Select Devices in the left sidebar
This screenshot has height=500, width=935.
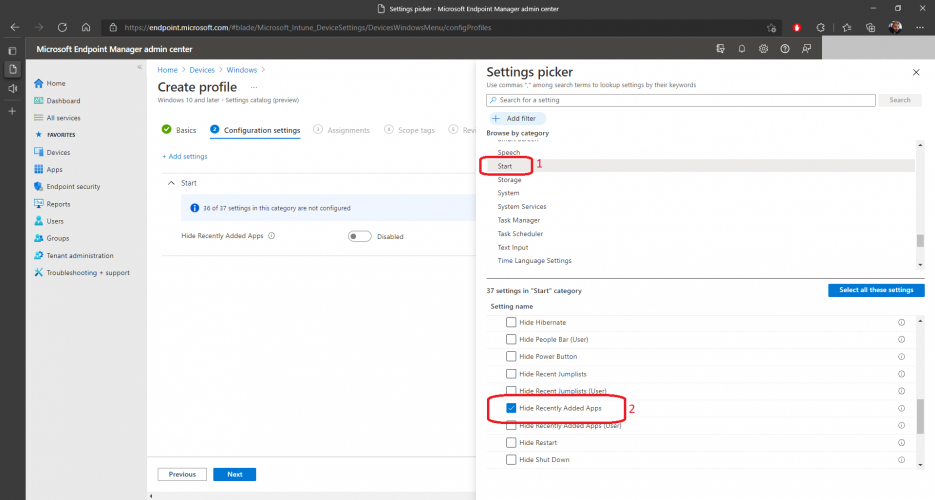(x=58, y=152)
